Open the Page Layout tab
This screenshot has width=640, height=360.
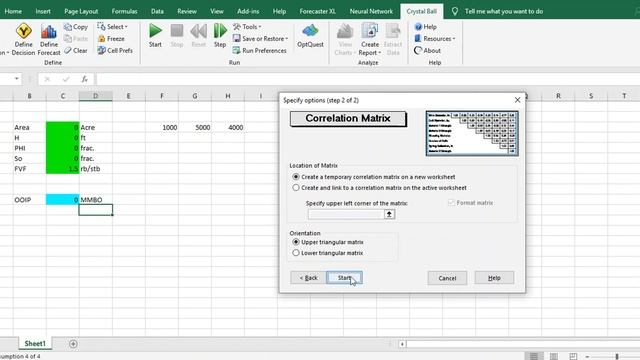point(81,11)
